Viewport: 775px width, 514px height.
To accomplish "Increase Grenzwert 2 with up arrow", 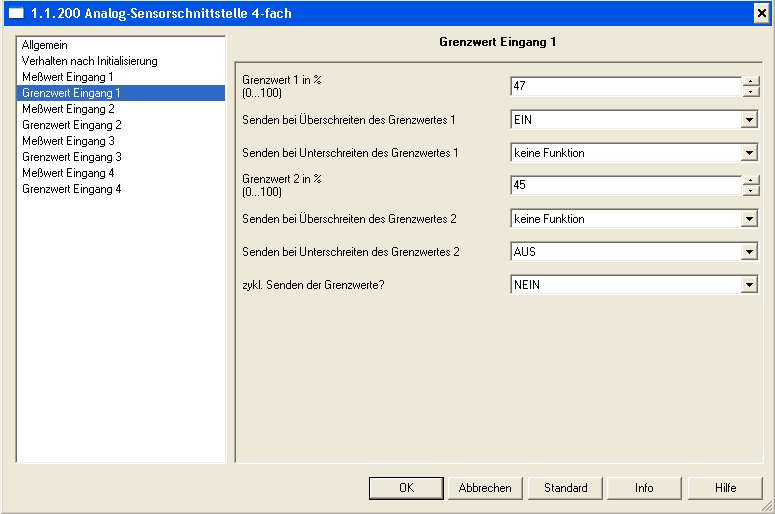I will coord(750,181).
